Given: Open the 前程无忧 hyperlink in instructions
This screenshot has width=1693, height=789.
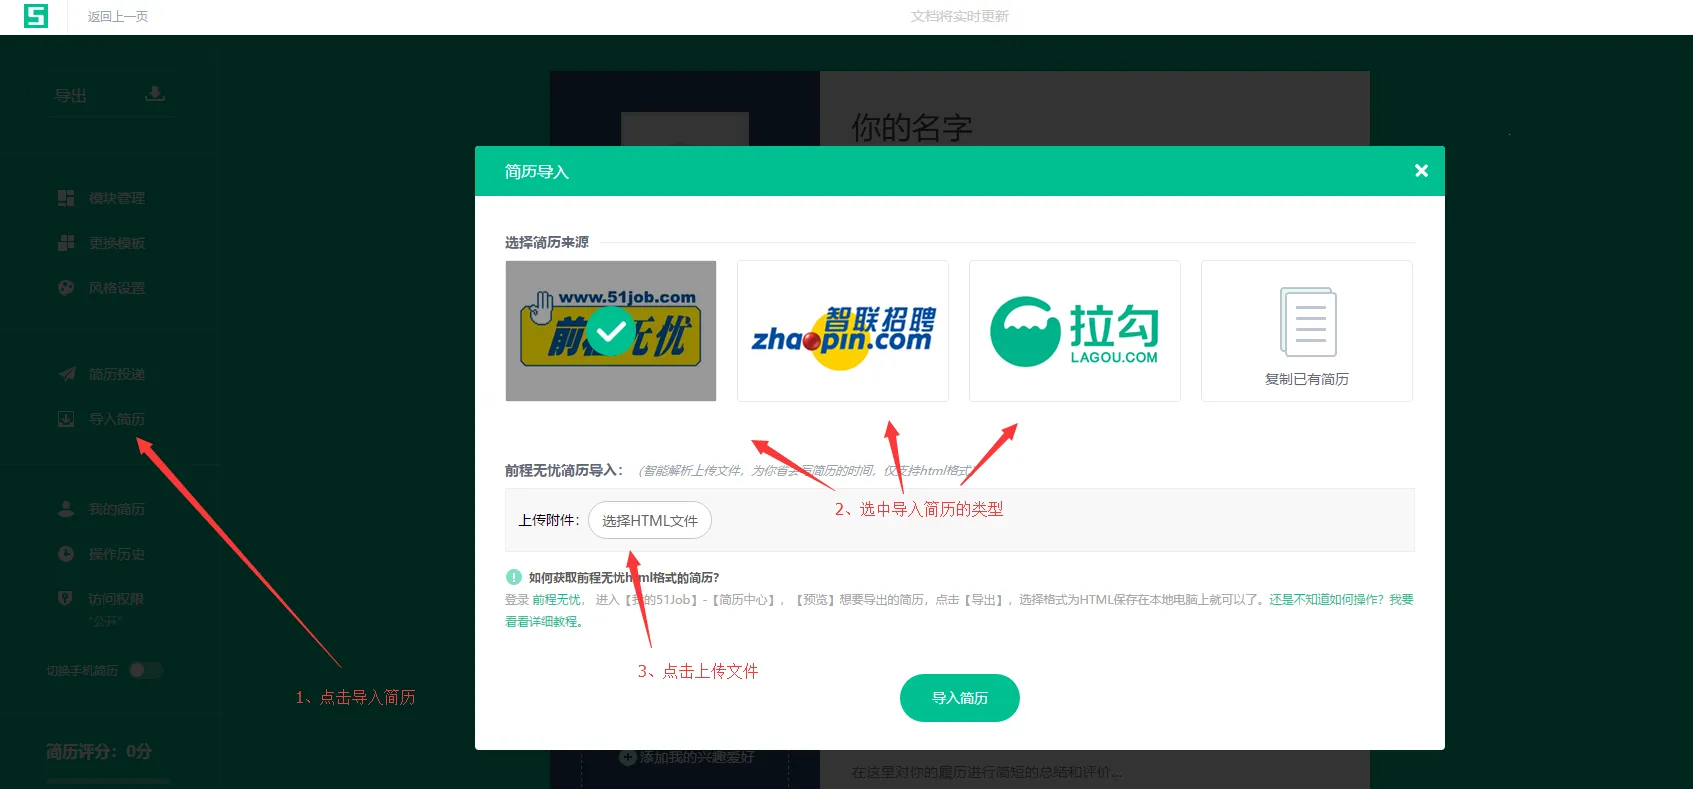Looking at the screenshot, I should pos(556,600).
